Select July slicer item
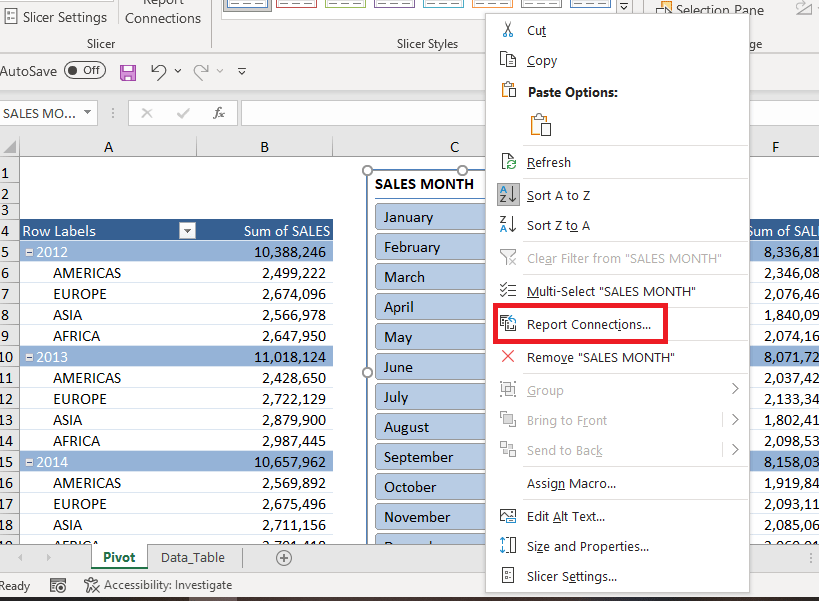819x601 pixels. coord(430,397)
